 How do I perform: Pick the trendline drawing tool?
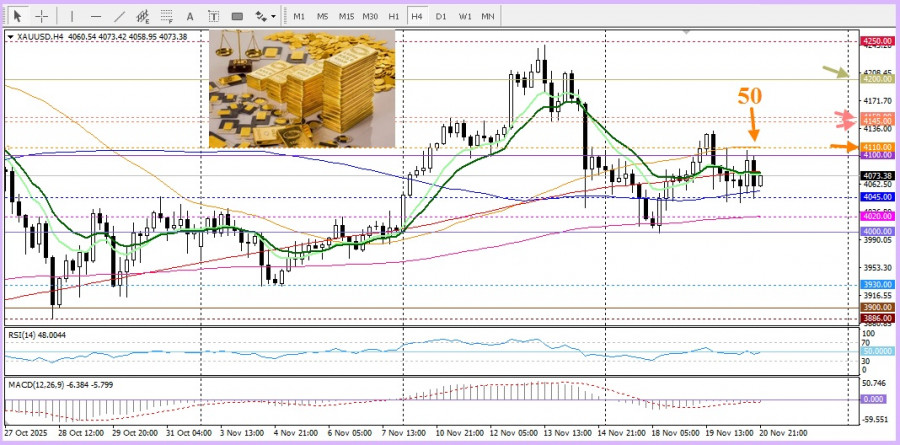pos(120,16)
